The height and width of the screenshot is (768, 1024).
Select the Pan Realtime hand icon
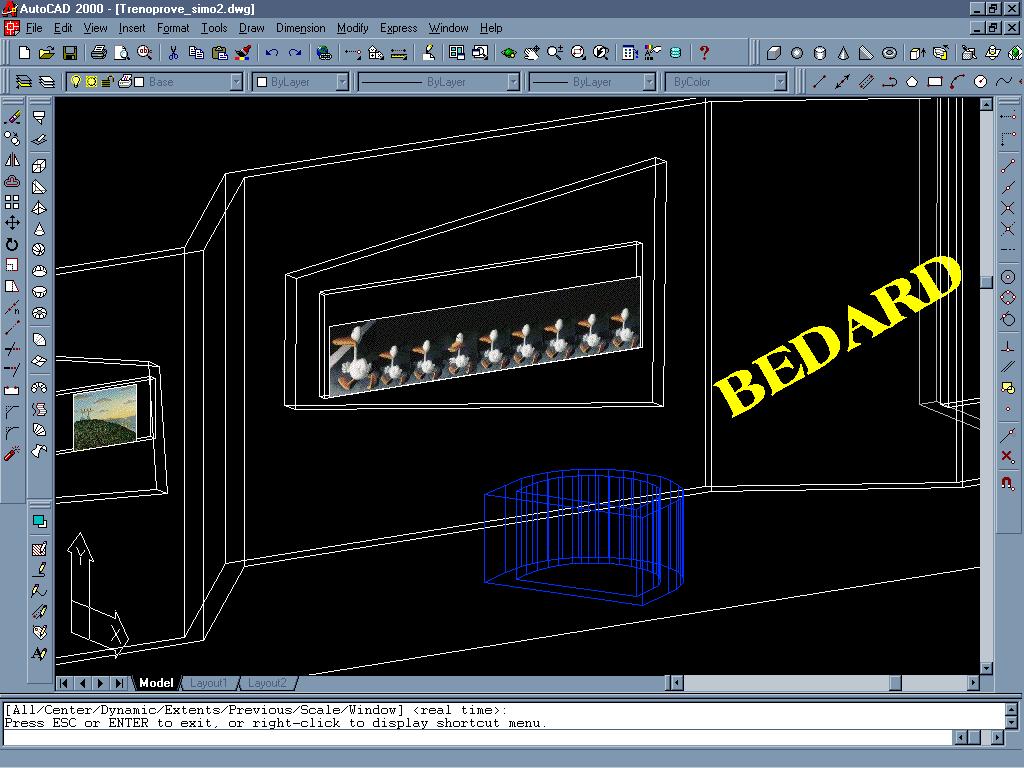pyautogui.click(x=532, y=53)
